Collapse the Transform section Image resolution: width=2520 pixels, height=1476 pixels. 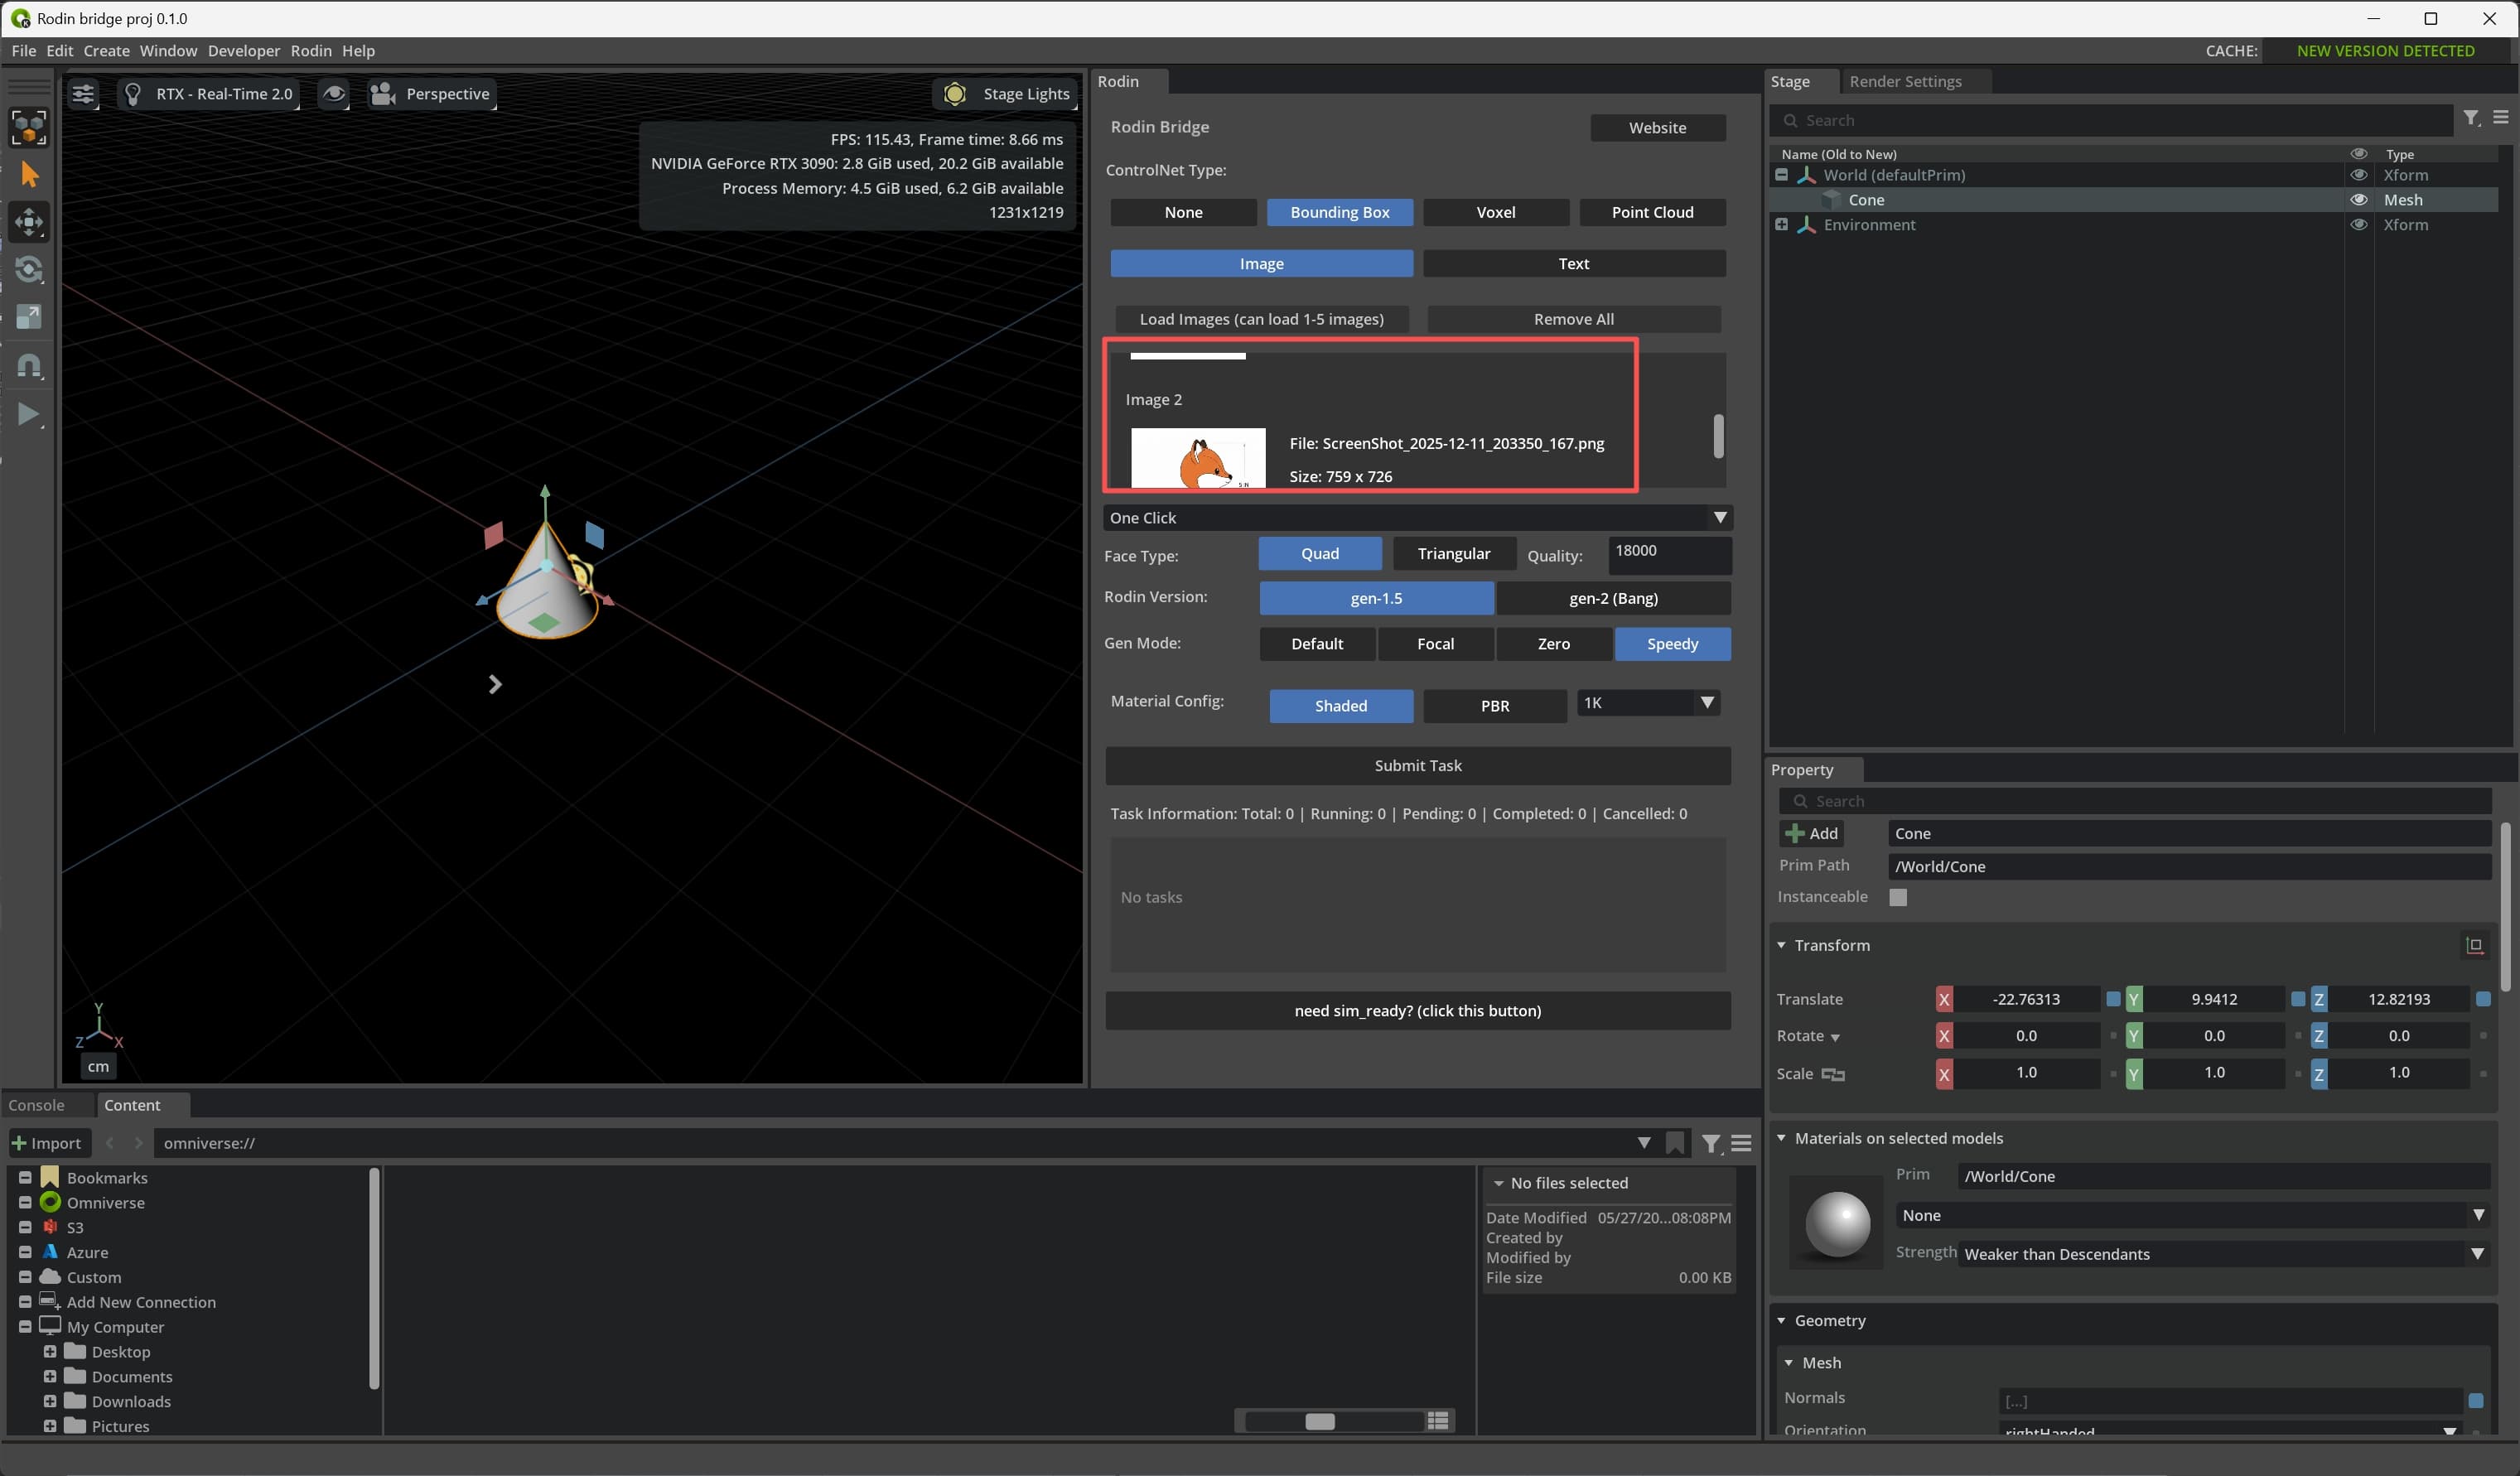(x=1781, y=945)
